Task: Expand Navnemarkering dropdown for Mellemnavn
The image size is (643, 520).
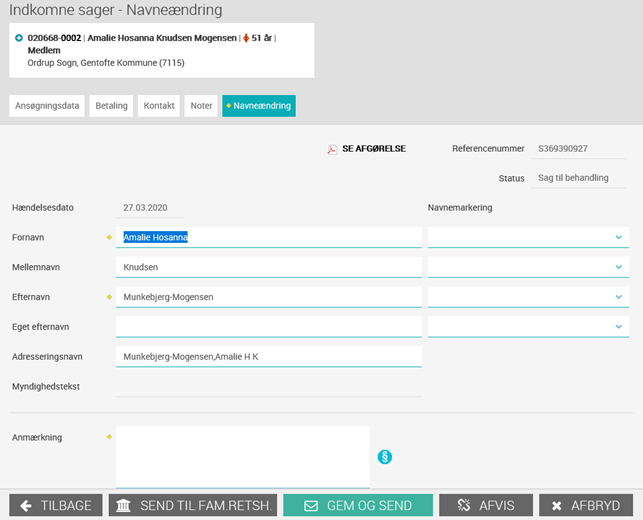Action: 528,267
